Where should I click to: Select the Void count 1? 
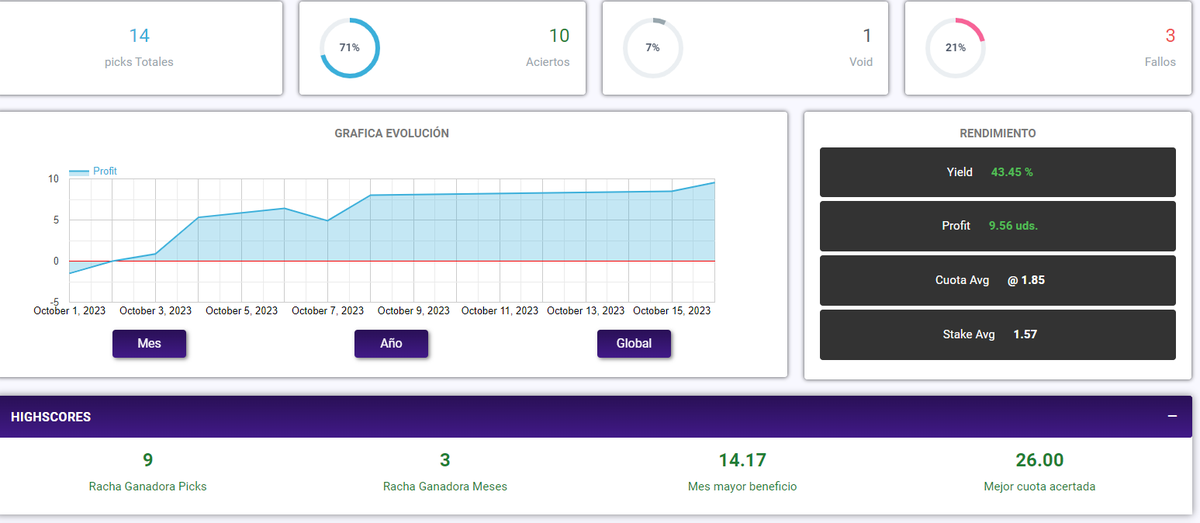click(x=867, y=36)
